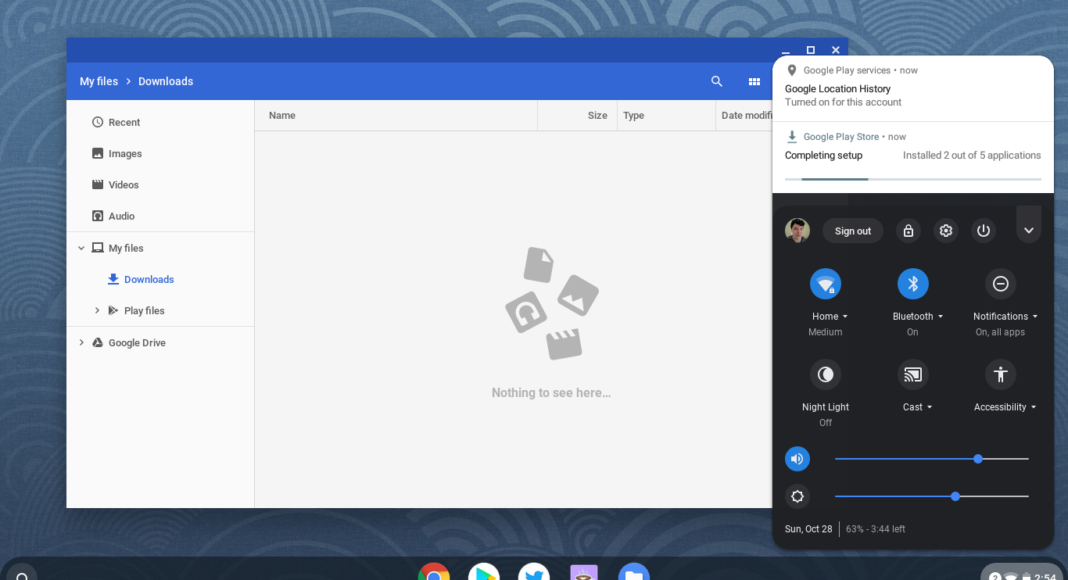The width and height of the screenshot is (1068, 580).
Task: Click the Sign out button
Action: tap(853, 231)
